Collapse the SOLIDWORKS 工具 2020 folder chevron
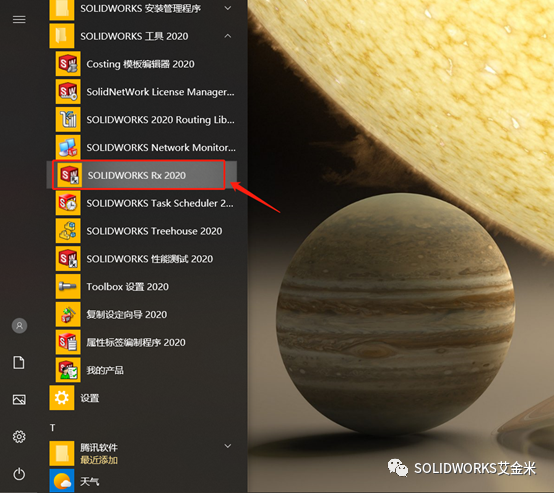The height and width of the screenshot is (493, 554). (228, 36)
